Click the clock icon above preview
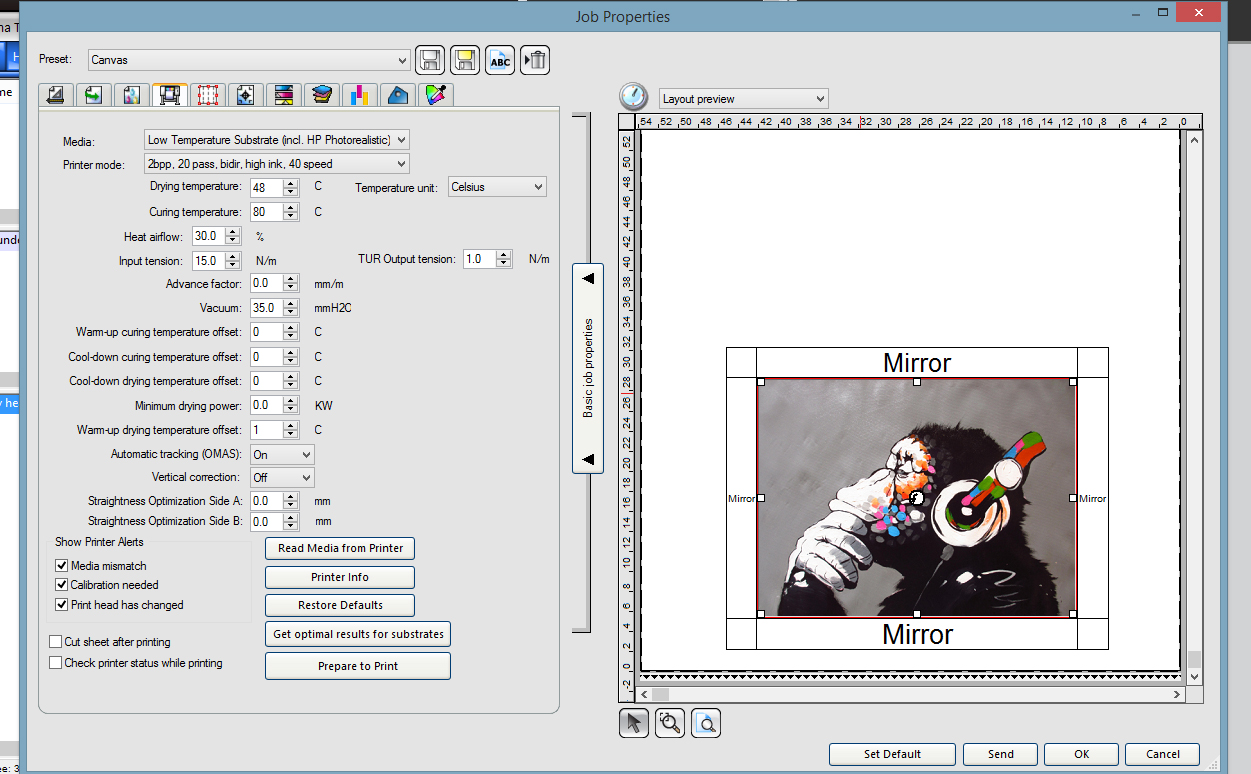This screenshot has width=1251, height=774. click(633, 97)
